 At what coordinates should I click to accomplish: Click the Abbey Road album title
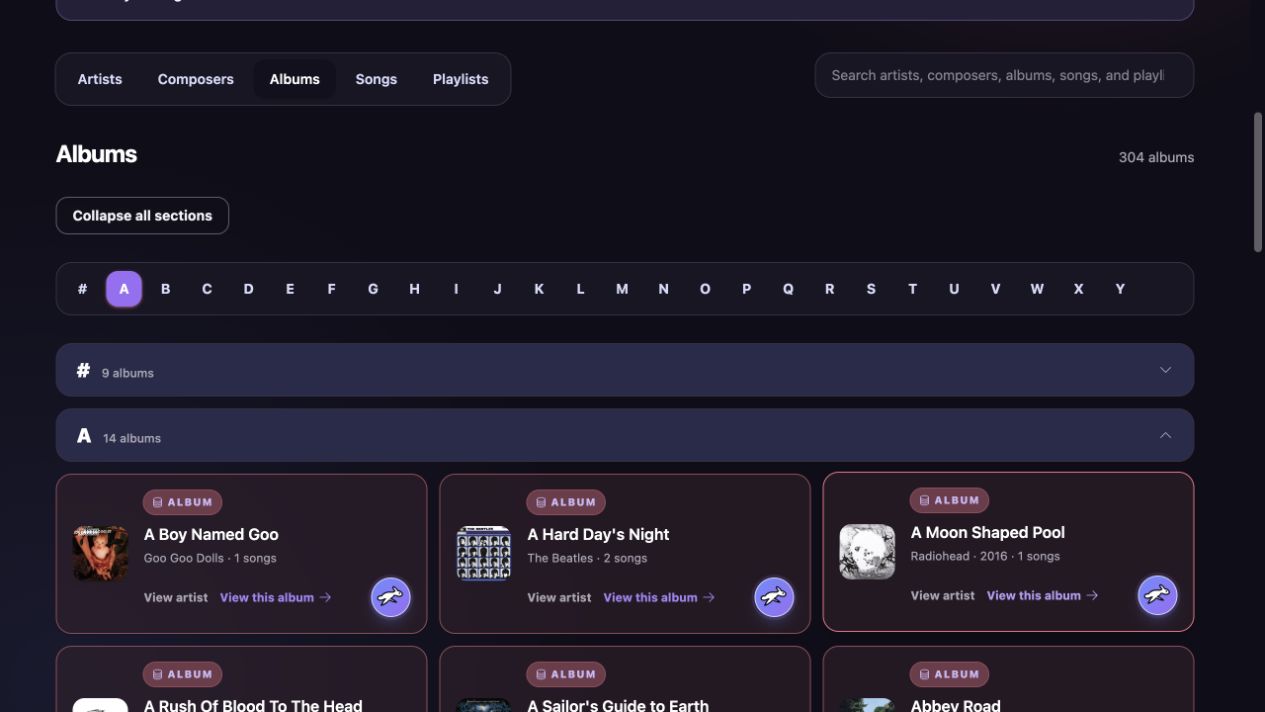click(x=955, y=705)
